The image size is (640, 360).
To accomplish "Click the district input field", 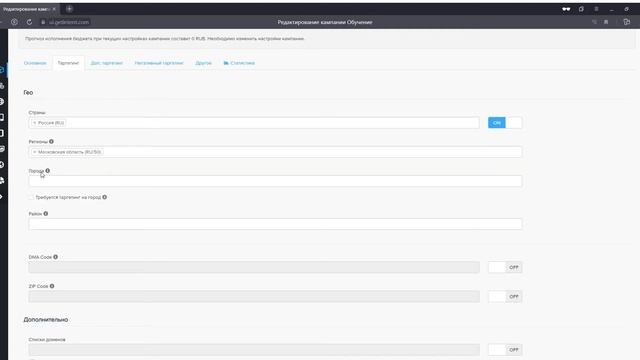I will (275, 224).
